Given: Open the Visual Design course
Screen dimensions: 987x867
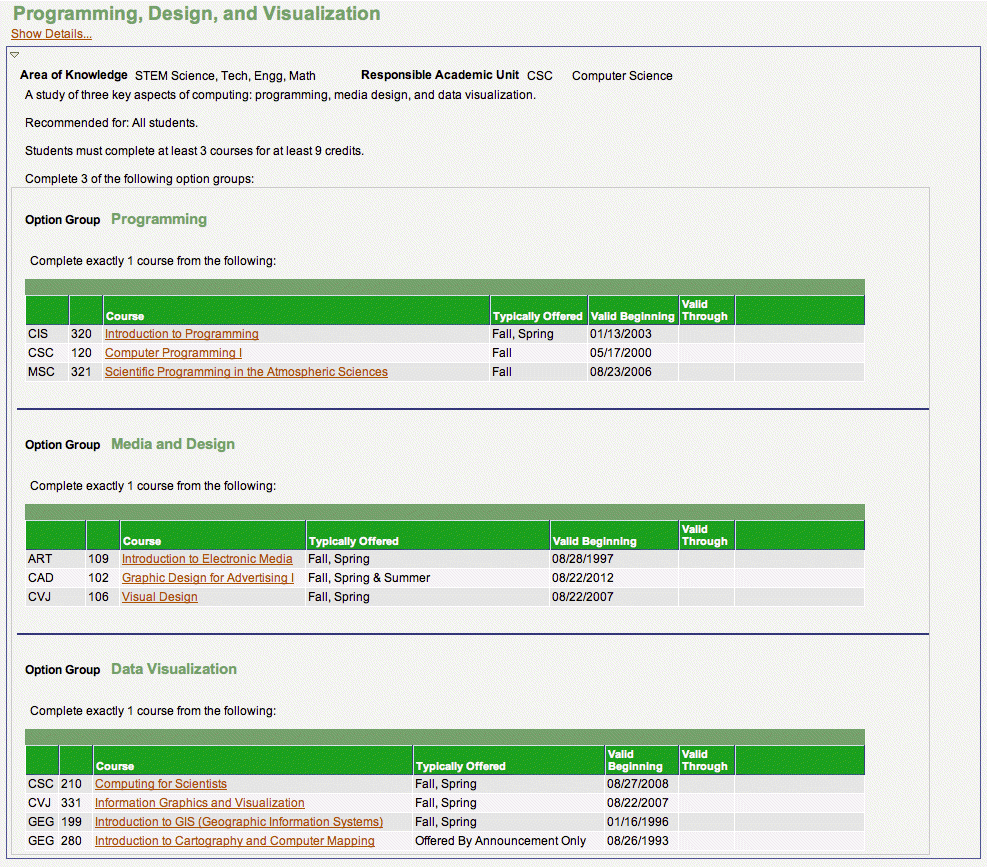Looking at the screenshot, I should coord(159,597).
